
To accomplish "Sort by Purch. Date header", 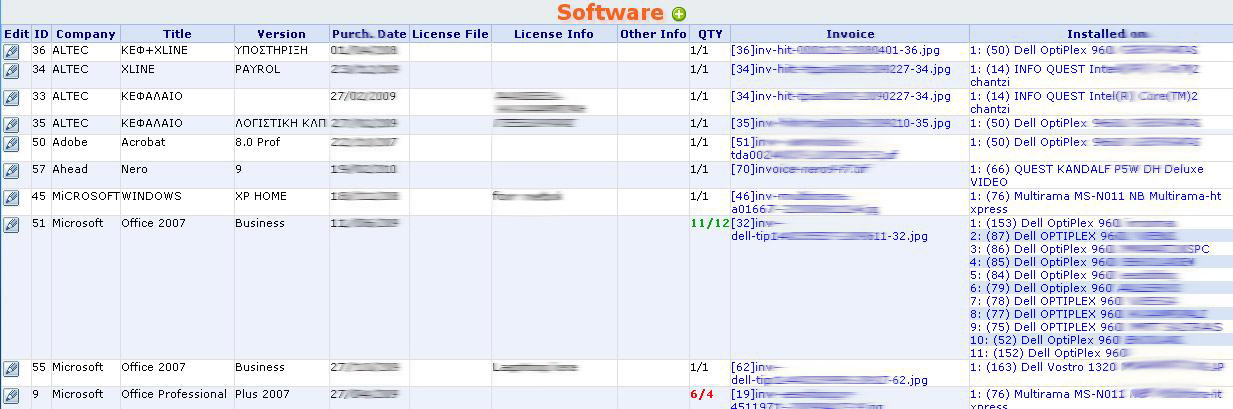I will [x=369, y=34].
